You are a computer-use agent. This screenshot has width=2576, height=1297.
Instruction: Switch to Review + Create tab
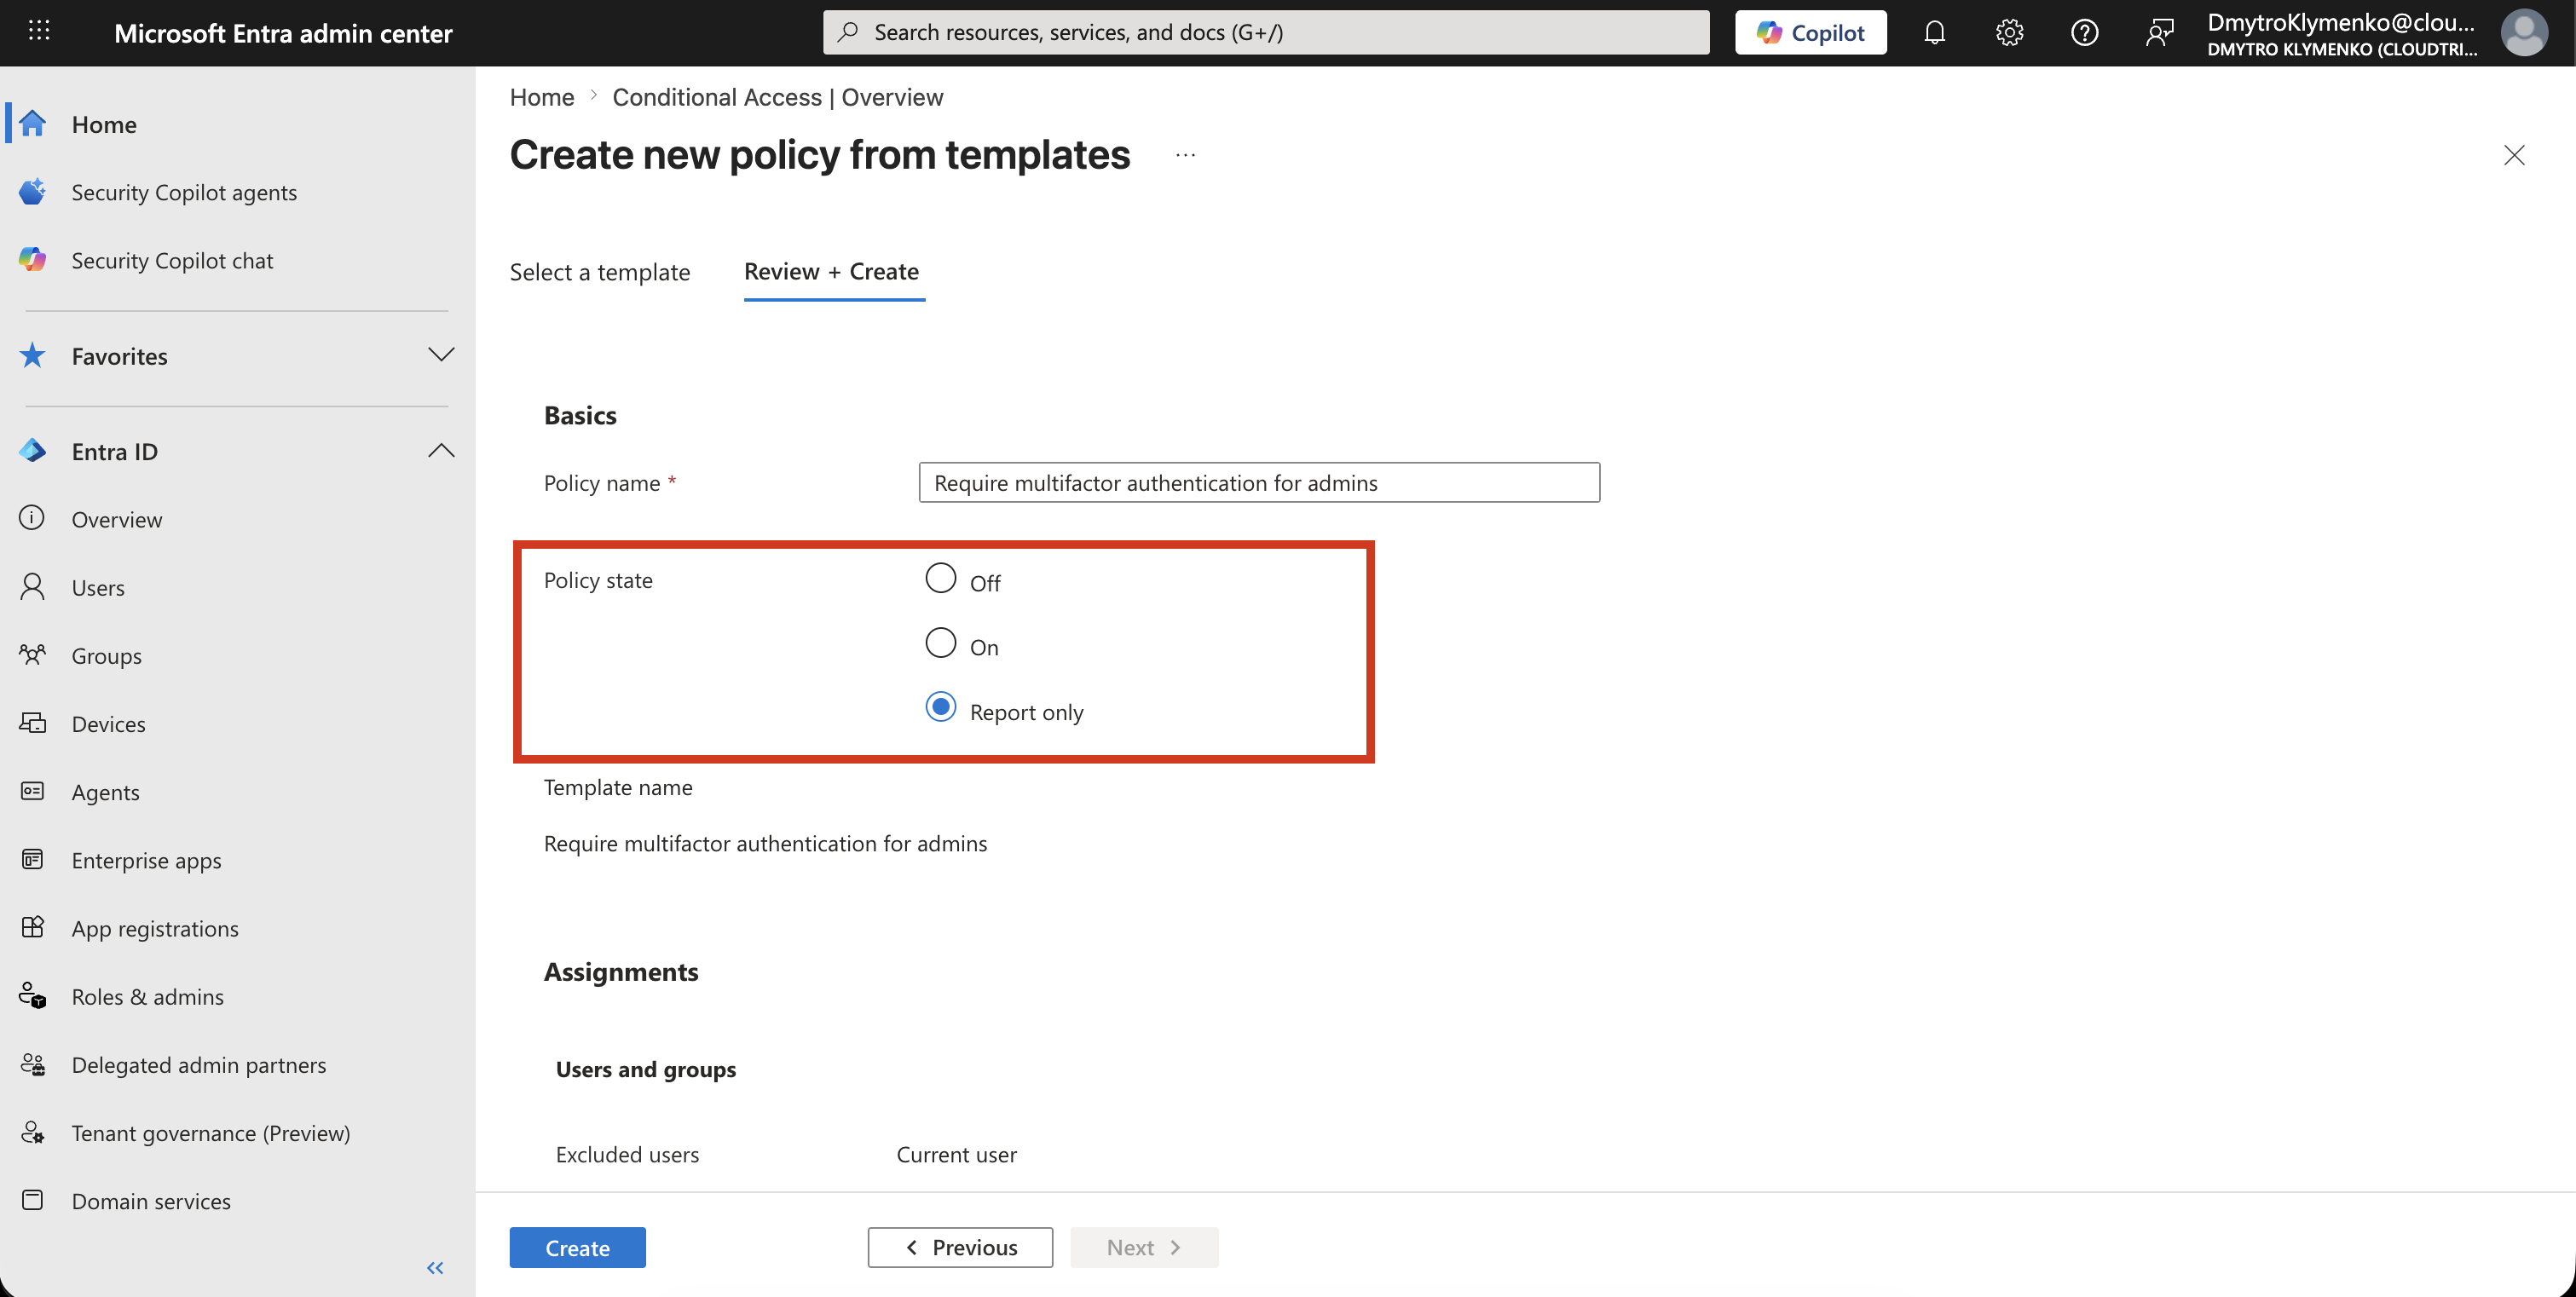(832, 272)
